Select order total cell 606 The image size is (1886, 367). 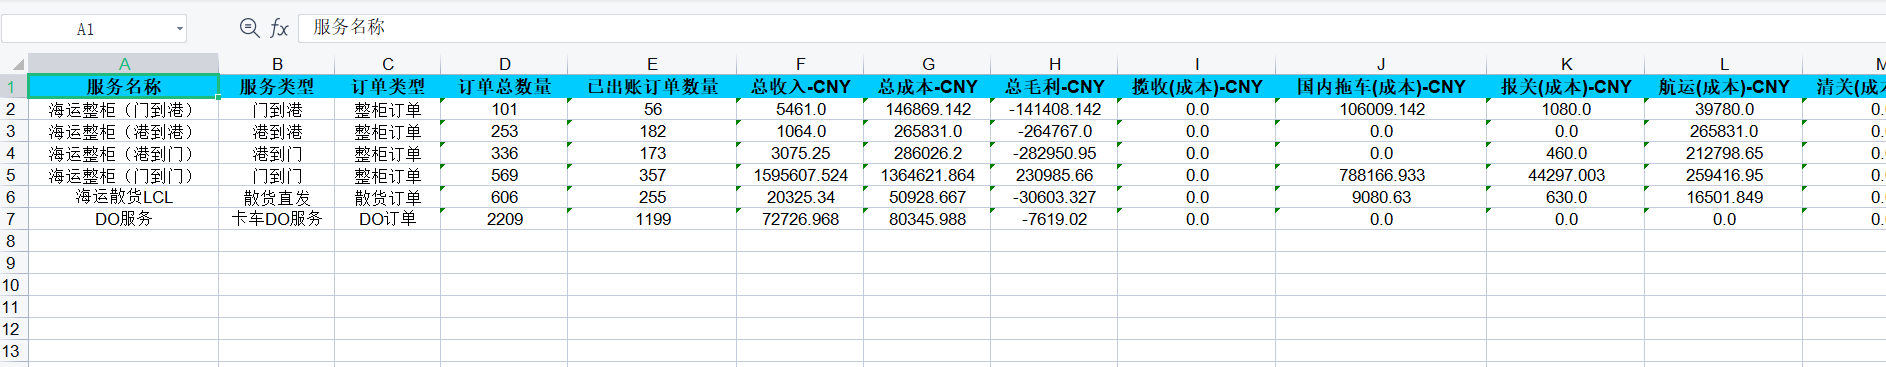[x=504, y=197]
